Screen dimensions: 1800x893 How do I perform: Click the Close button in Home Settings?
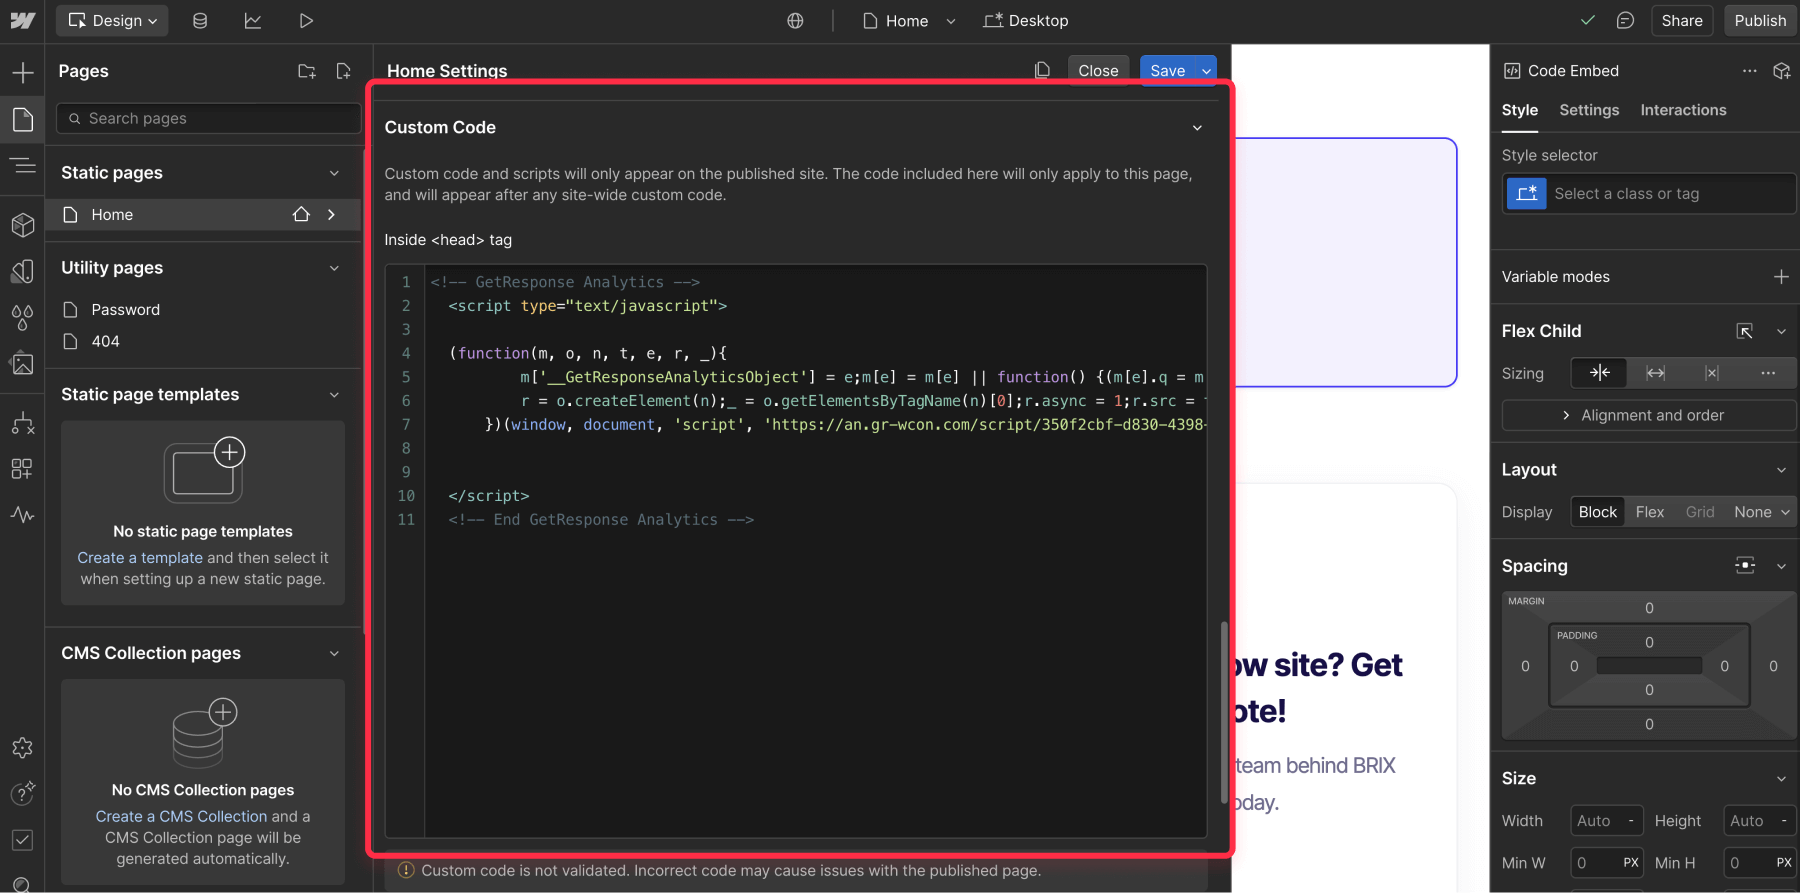pos(1098,71)
